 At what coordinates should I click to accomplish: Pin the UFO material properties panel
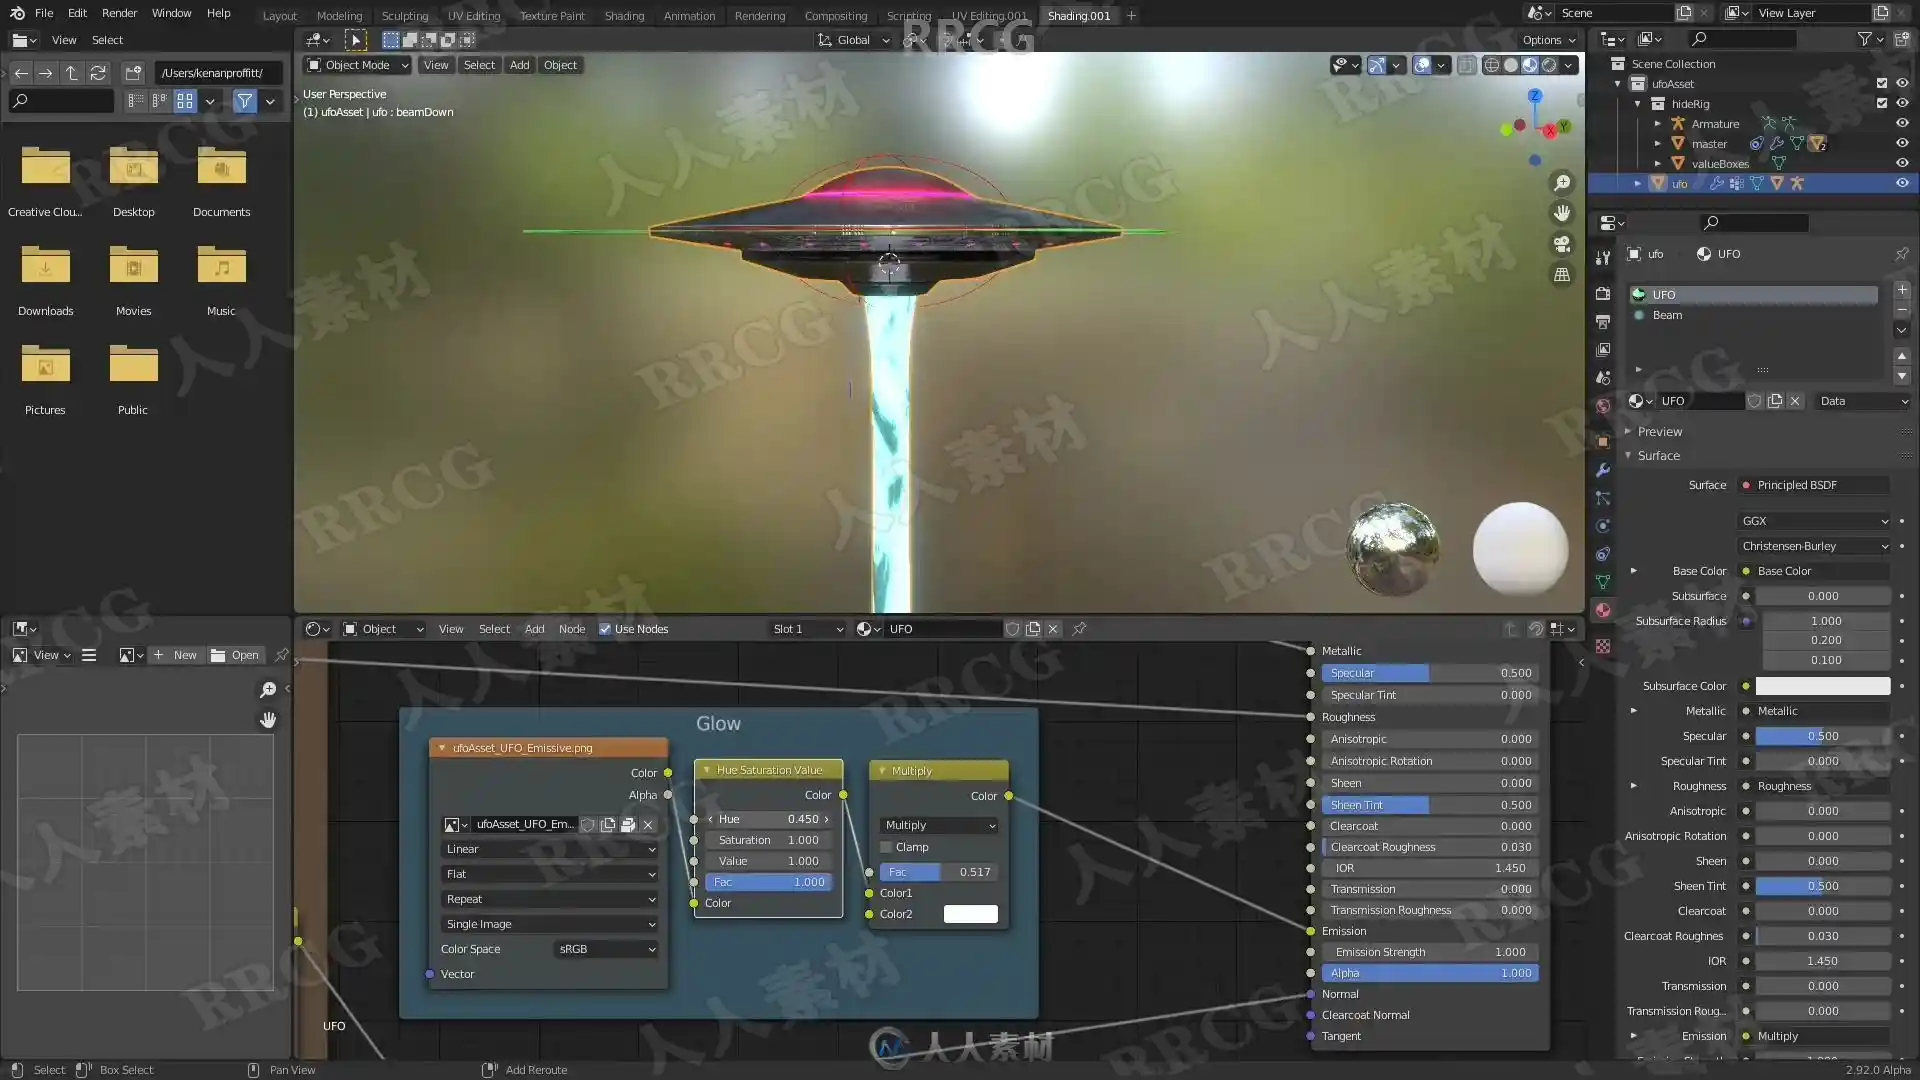coord(1901,254)
